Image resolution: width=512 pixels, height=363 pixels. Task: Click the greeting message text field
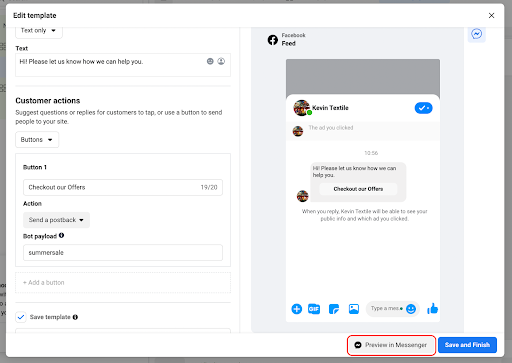(123, 65)
